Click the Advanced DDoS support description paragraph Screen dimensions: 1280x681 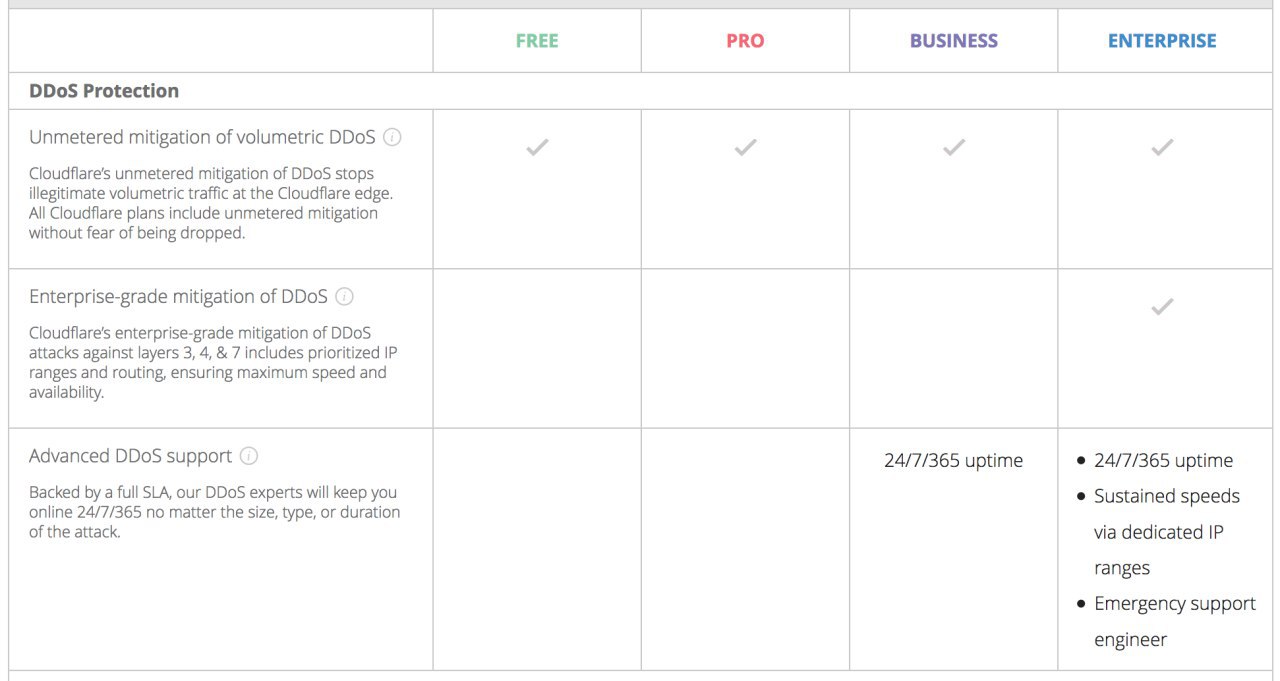click(x=214, y=512)
